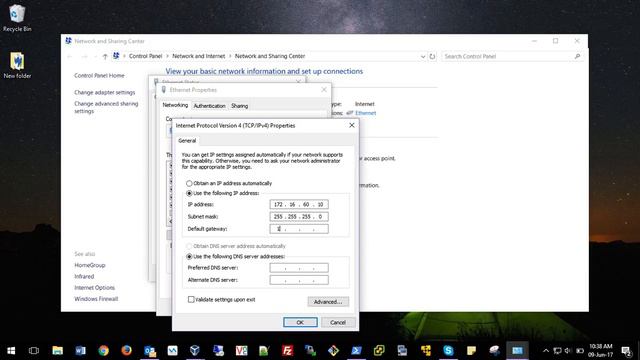Go to Control Panel Home
Image resolution: width=640 pixels, height=360 pixels.
point(99,76)
